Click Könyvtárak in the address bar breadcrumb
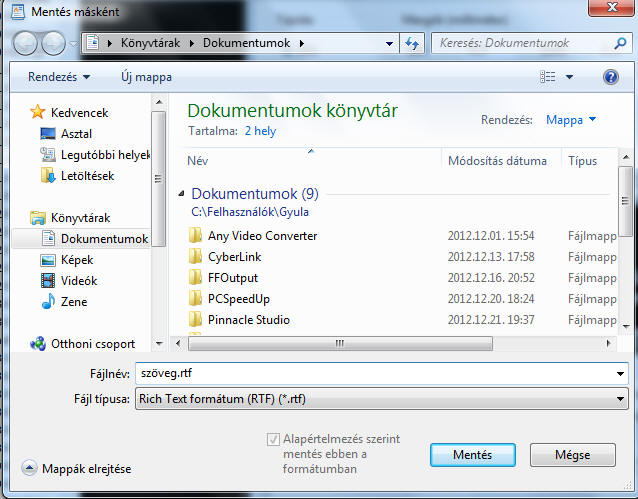Image resolution: width=638 pixels, height=499 pixels. pos(150,43)
